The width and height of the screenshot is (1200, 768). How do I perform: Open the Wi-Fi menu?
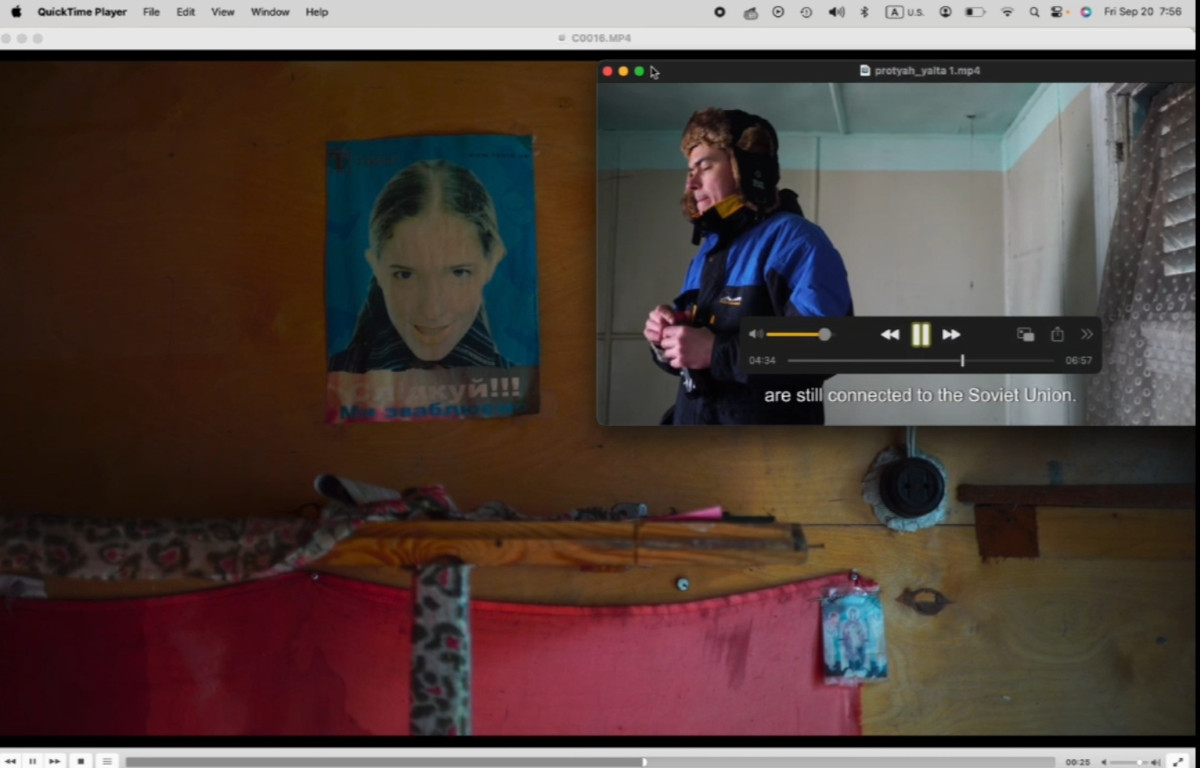1007,12
